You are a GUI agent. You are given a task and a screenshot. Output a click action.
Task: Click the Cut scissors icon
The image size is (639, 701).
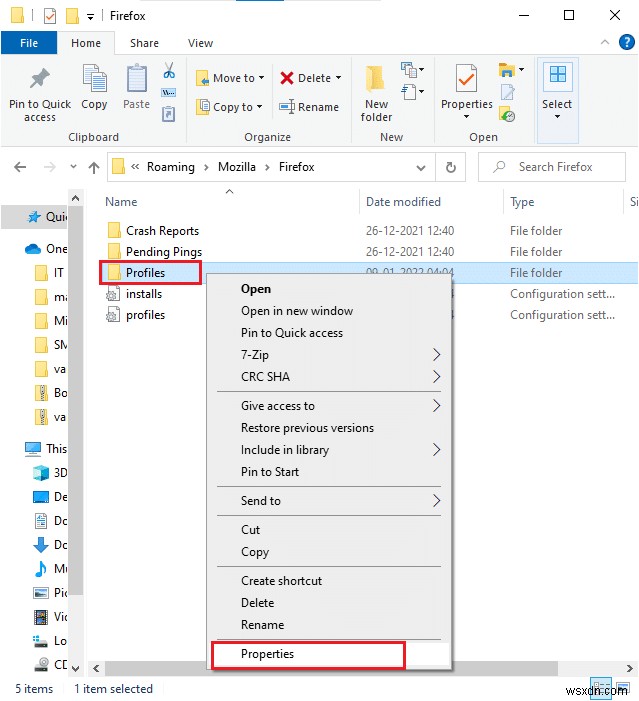click(169, 71)
